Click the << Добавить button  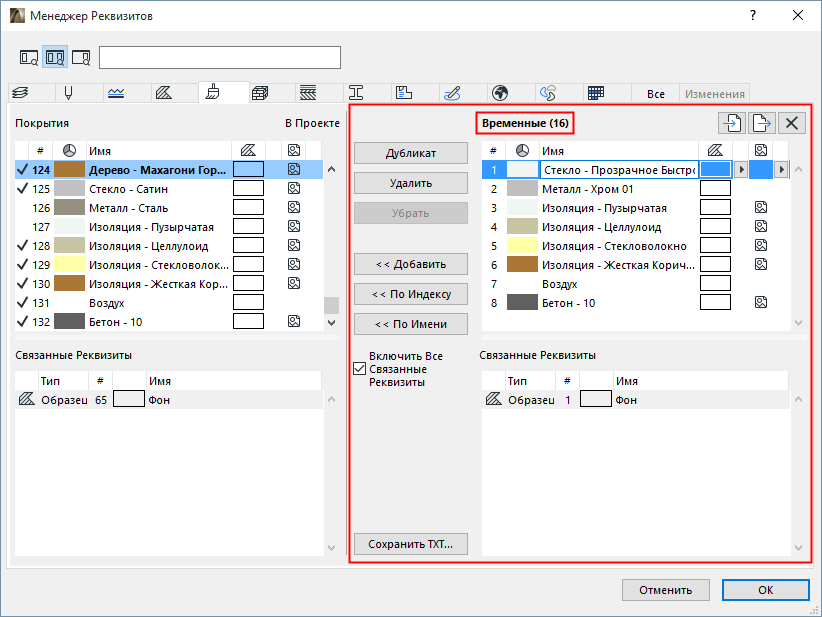click(410, 264)
